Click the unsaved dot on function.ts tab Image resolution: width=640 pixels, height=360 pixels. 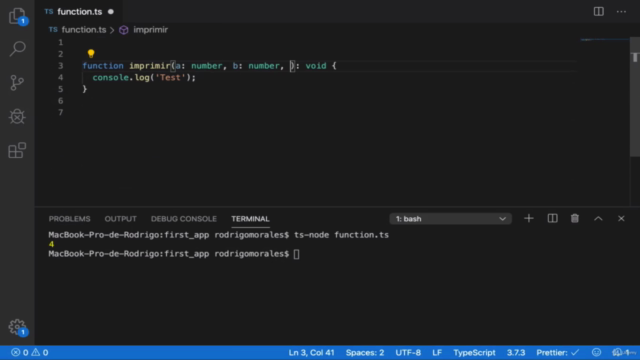[111, 11]
